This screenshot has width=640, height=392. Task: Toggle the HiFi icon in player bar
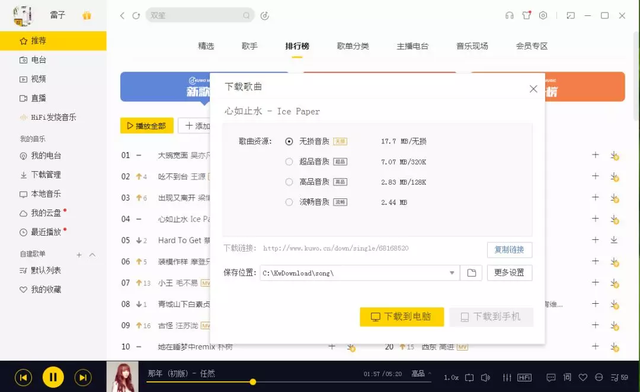tap(524, 378)
